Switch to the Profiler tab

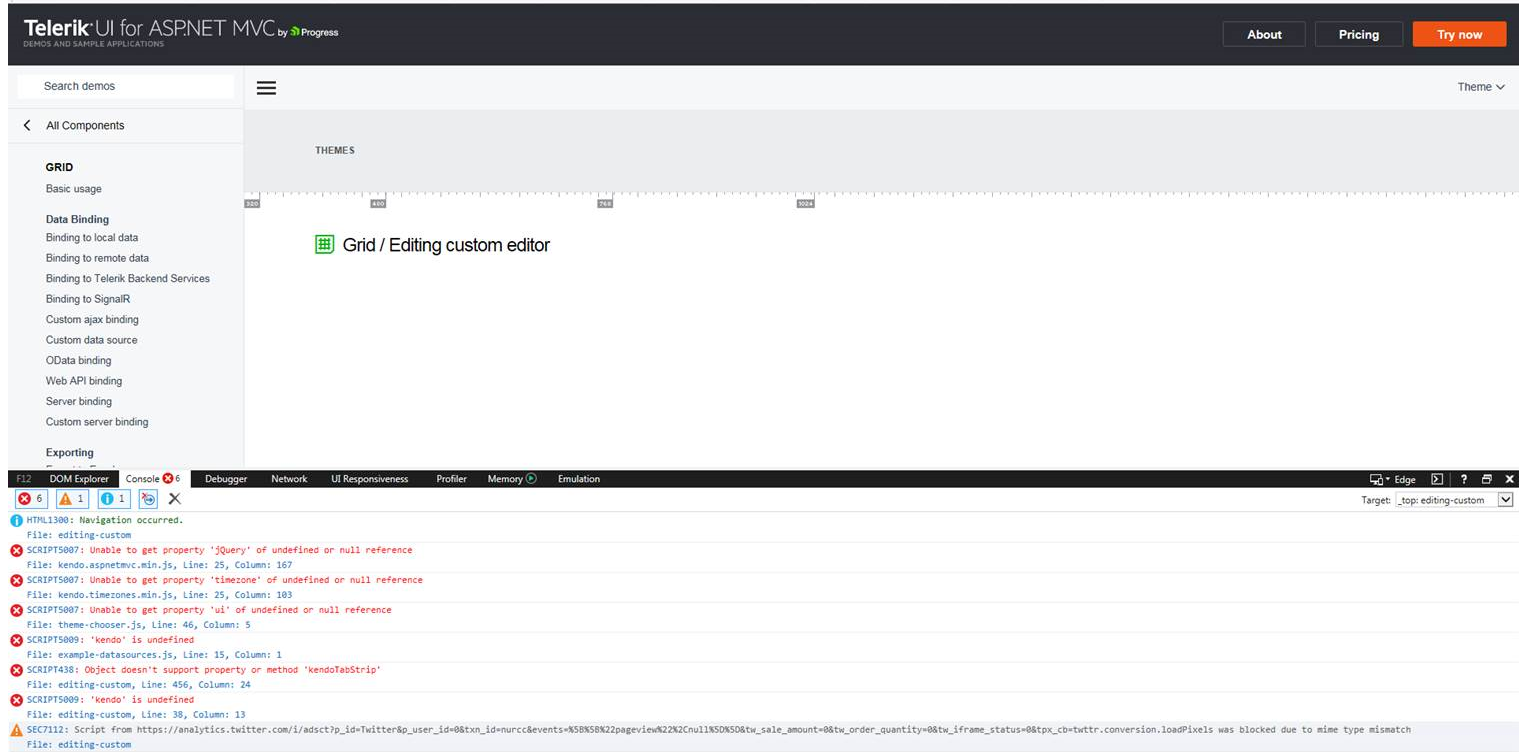tap(452, 479)
